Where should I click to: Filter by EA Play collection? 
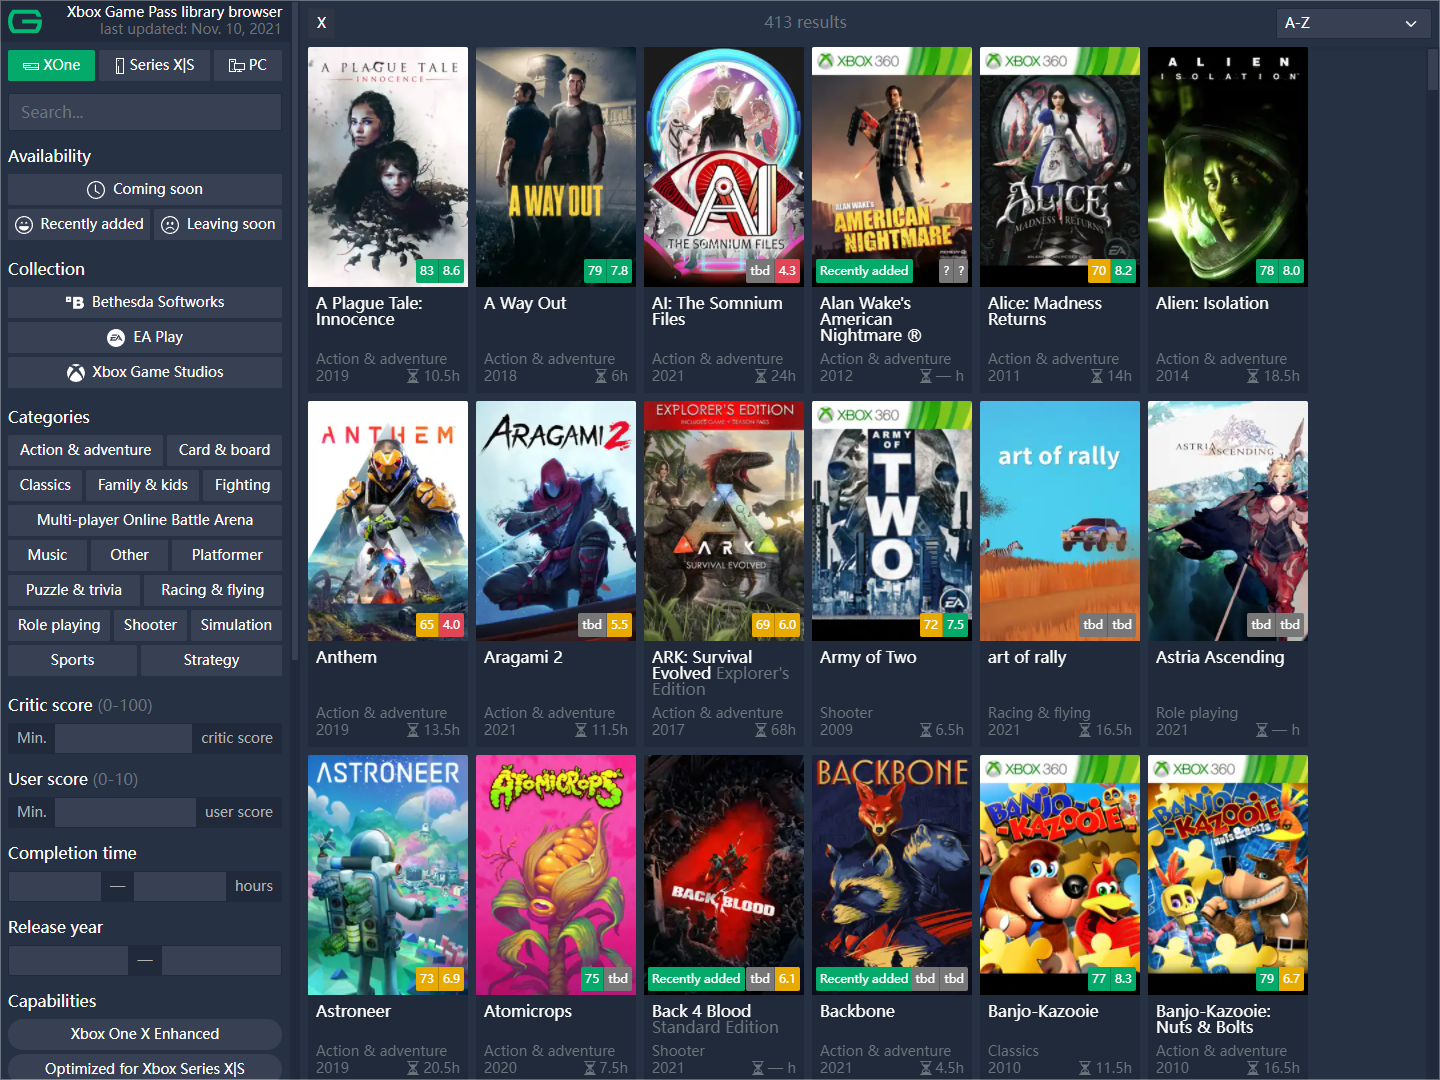pos(144,337)
